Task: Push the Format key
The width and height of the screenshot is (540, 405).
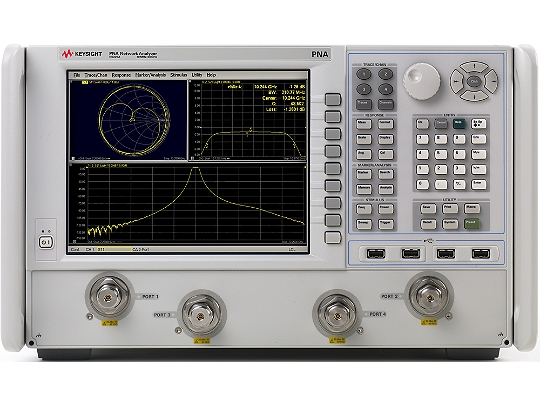Action: pyautogui.click(x=385, y=124)
